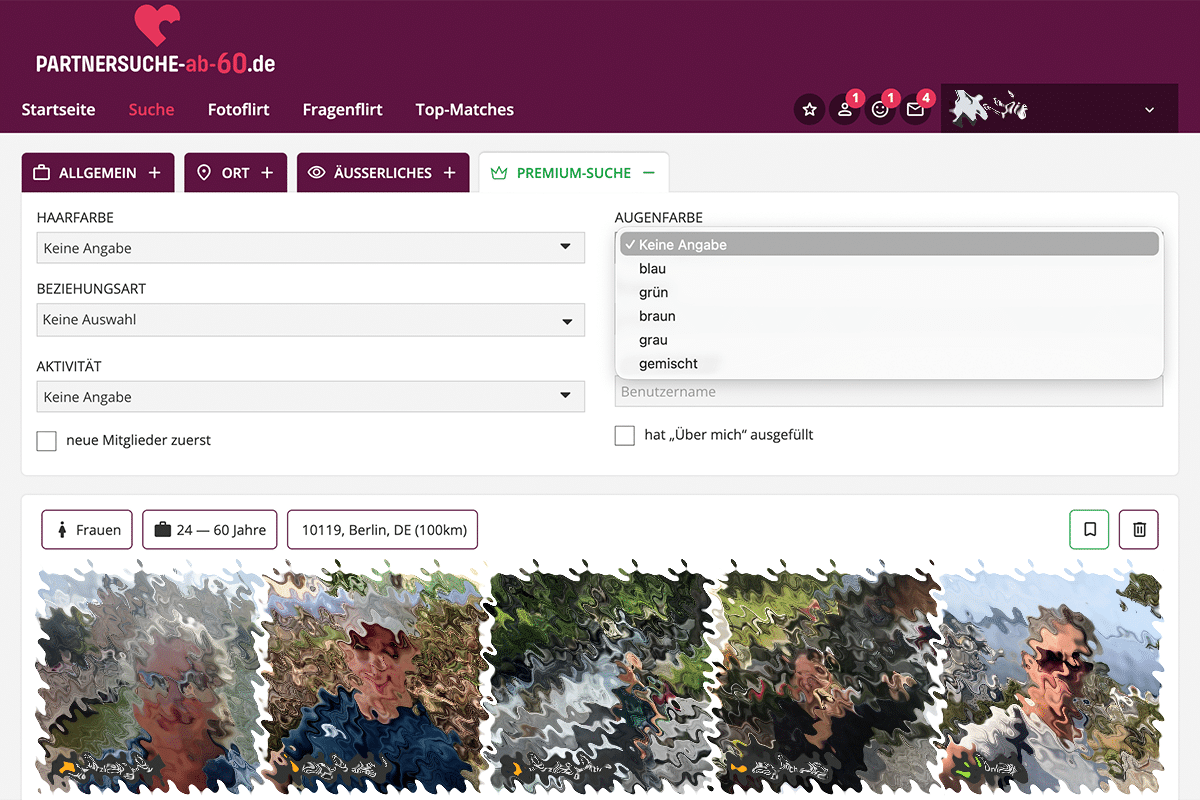Enable "neue Mitglieder zuerst" checkbox
This screenshot has width=1200, height=800.
point(46,441)
